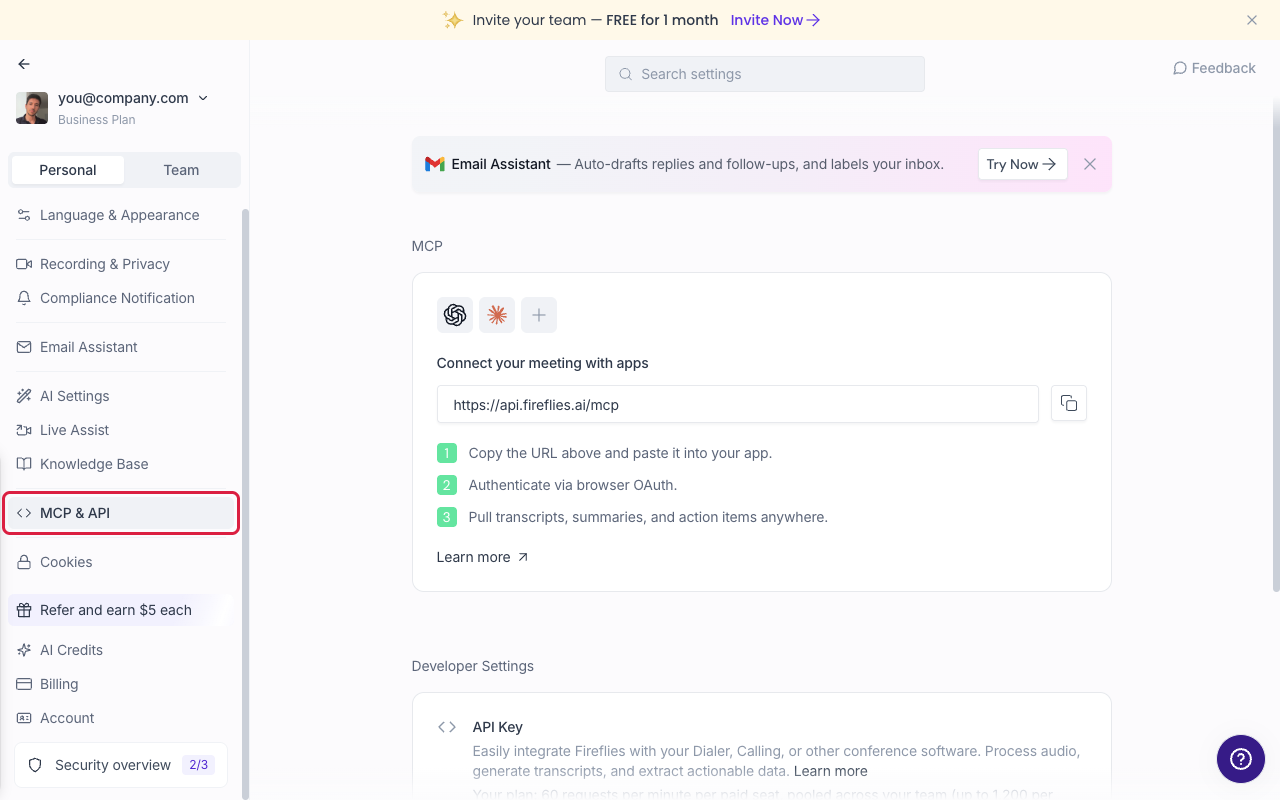
Task: Click the Gmail icon in Email Assistant banner
Action: [x=434, y=164]
